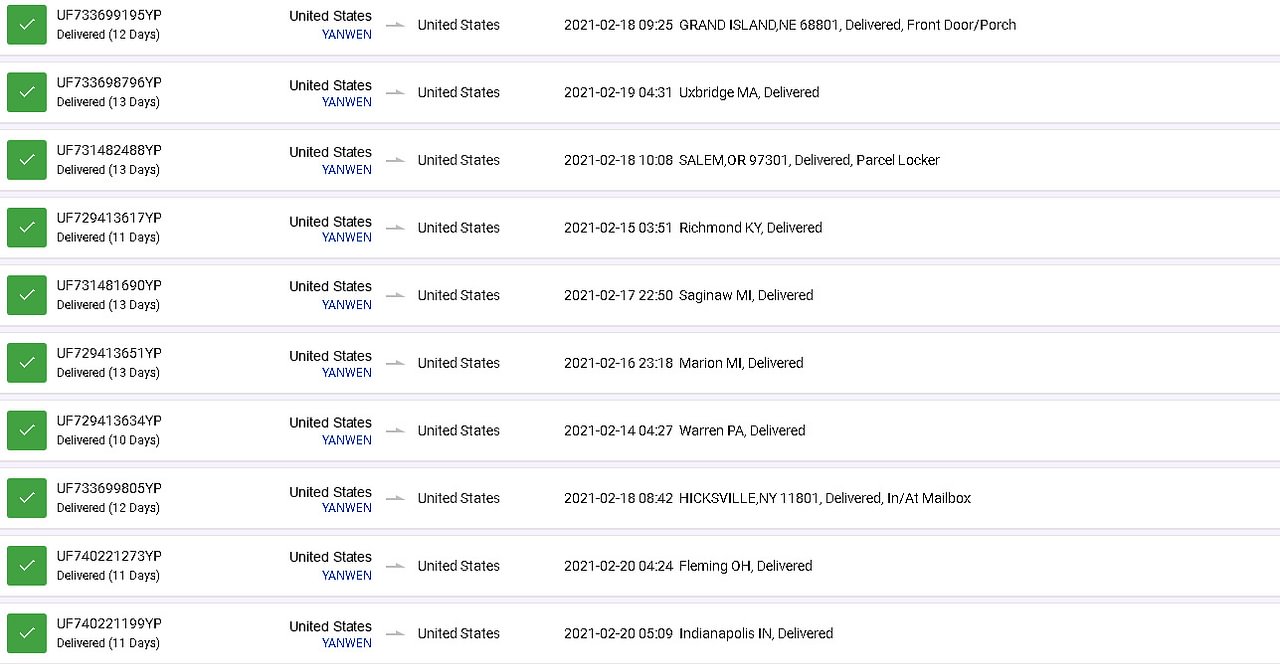
Task: Click YANWEN carrier link in Grand Island row
Action: (347, 34)
